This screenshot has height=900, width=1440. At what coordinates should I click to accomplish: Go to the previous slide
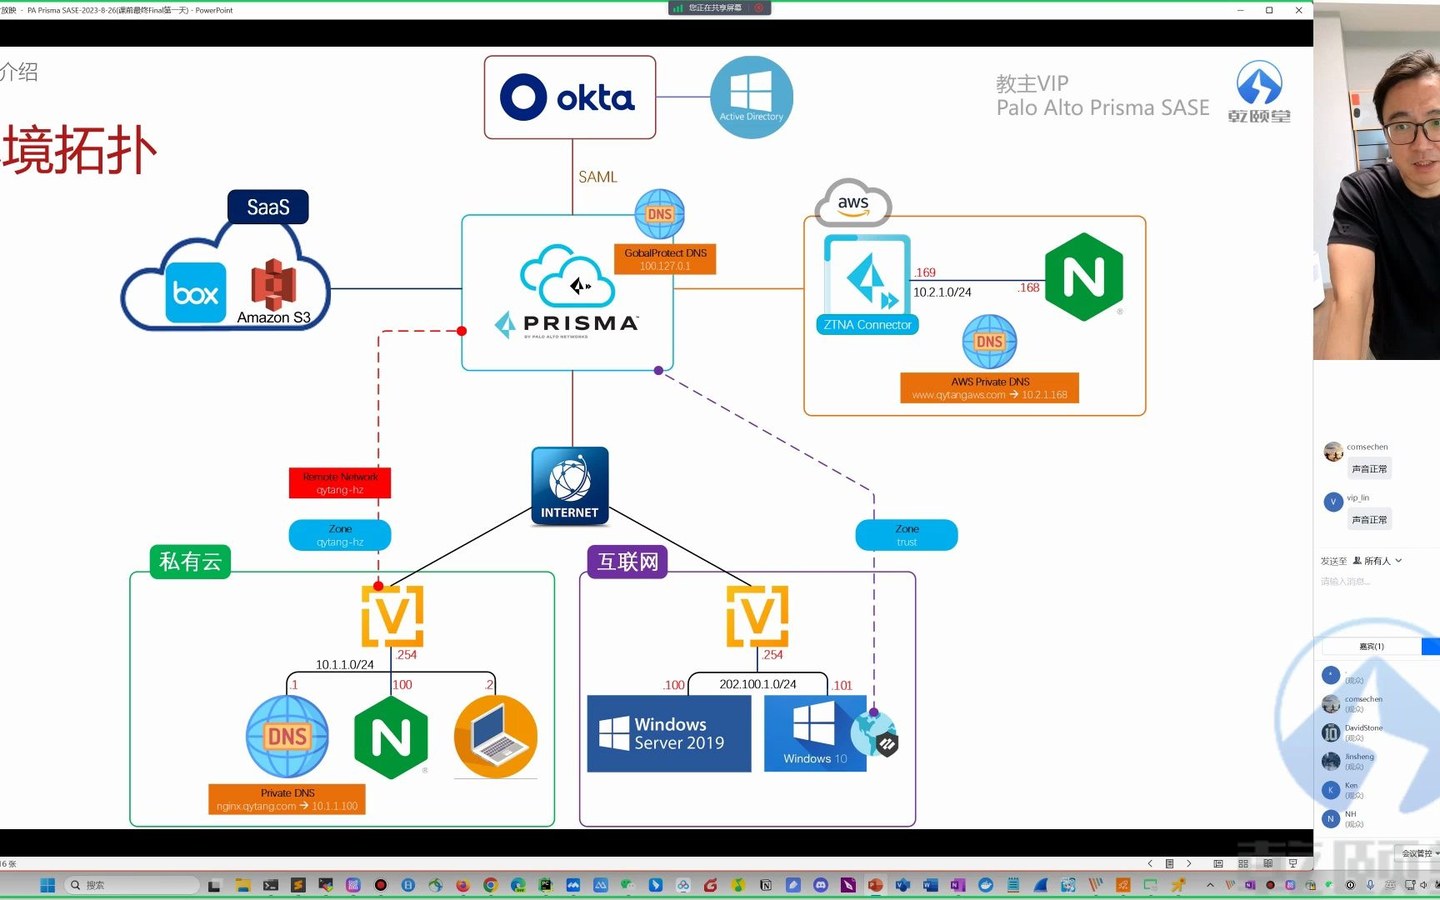point(1150,863)
